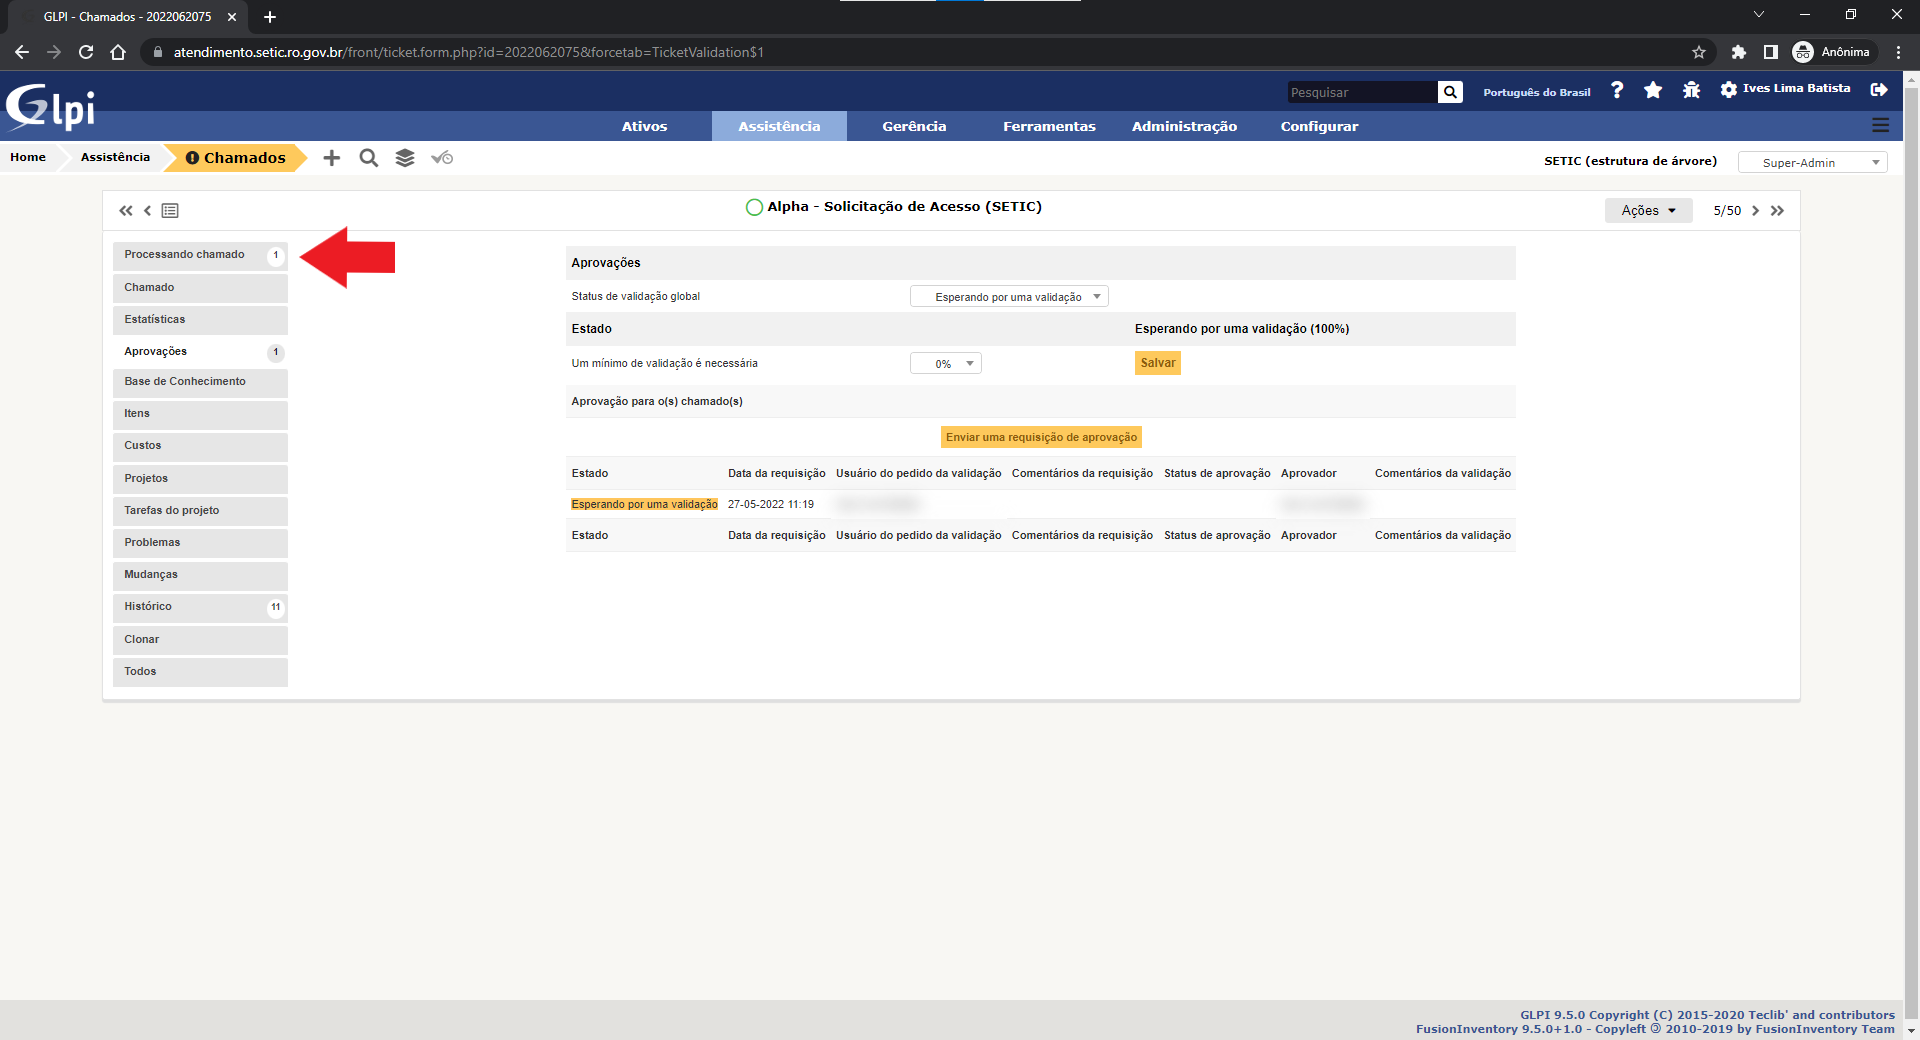This screenshot has height=1040, width=1920.
Task: Open Administração menu
Action: [x=1184, y=126]
